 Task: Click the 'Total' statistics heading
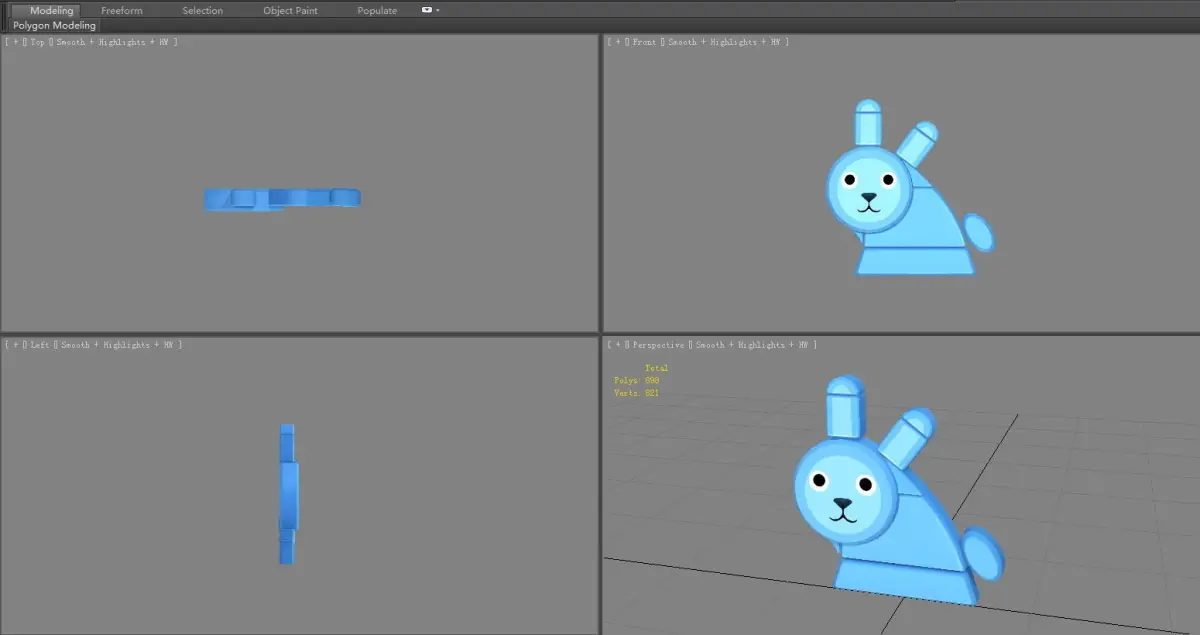tap(656, 368)
